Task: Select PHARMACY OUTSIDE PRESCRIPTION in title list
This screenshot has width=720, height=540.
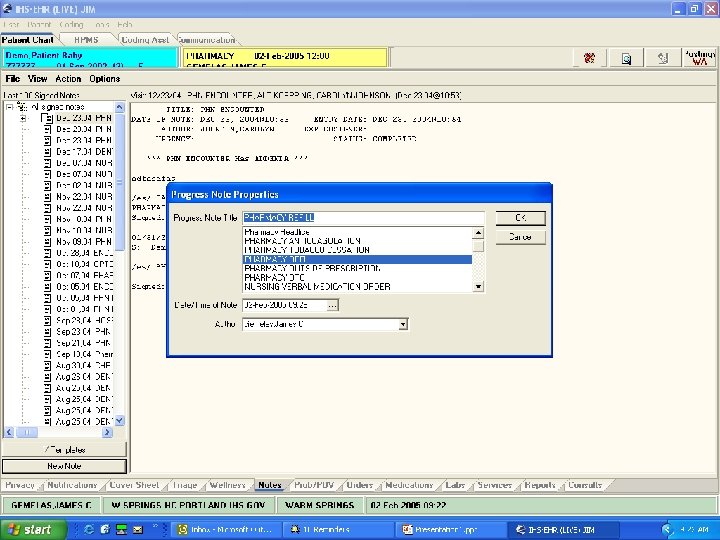Action: click(357, 269)
